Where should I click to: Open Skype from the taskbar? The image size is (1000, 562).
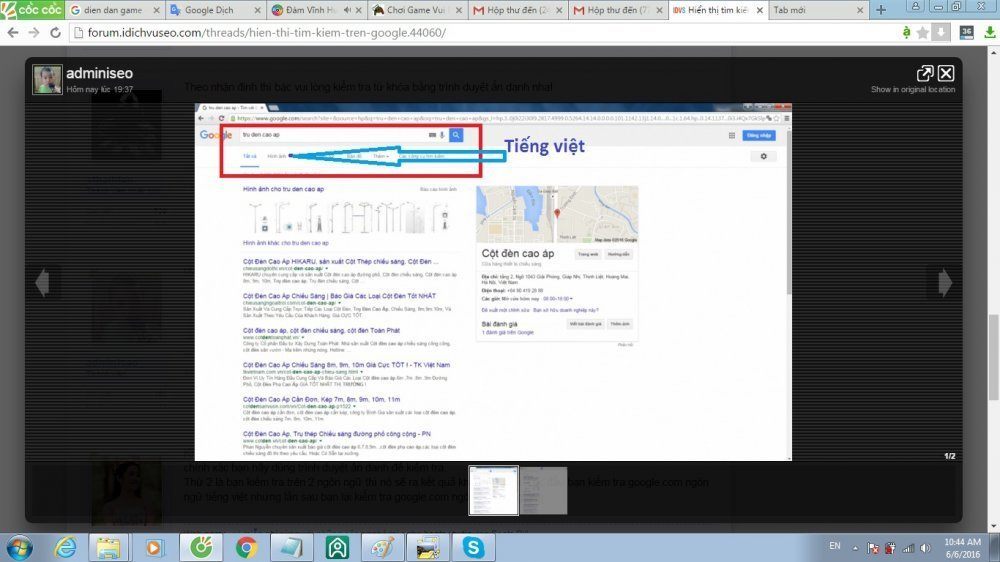473,548
